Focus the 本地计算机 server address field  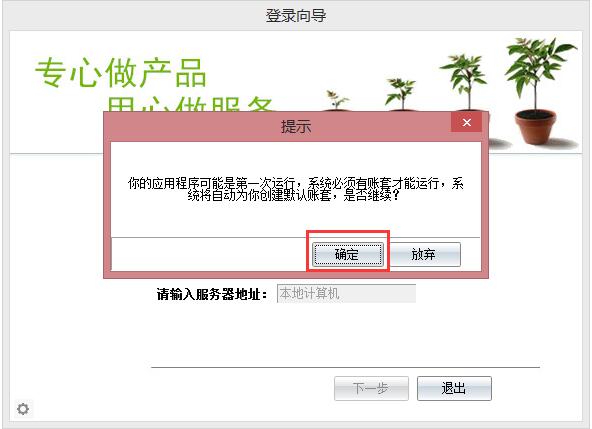[346, 293]
